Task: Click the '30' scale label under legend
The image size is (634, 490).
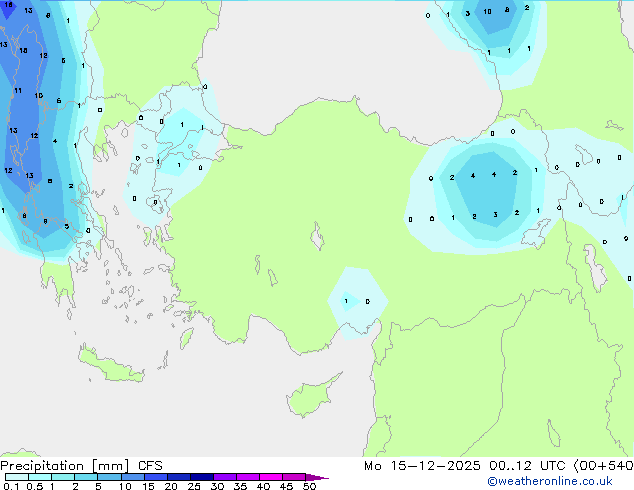Action: tap(217, 486)
